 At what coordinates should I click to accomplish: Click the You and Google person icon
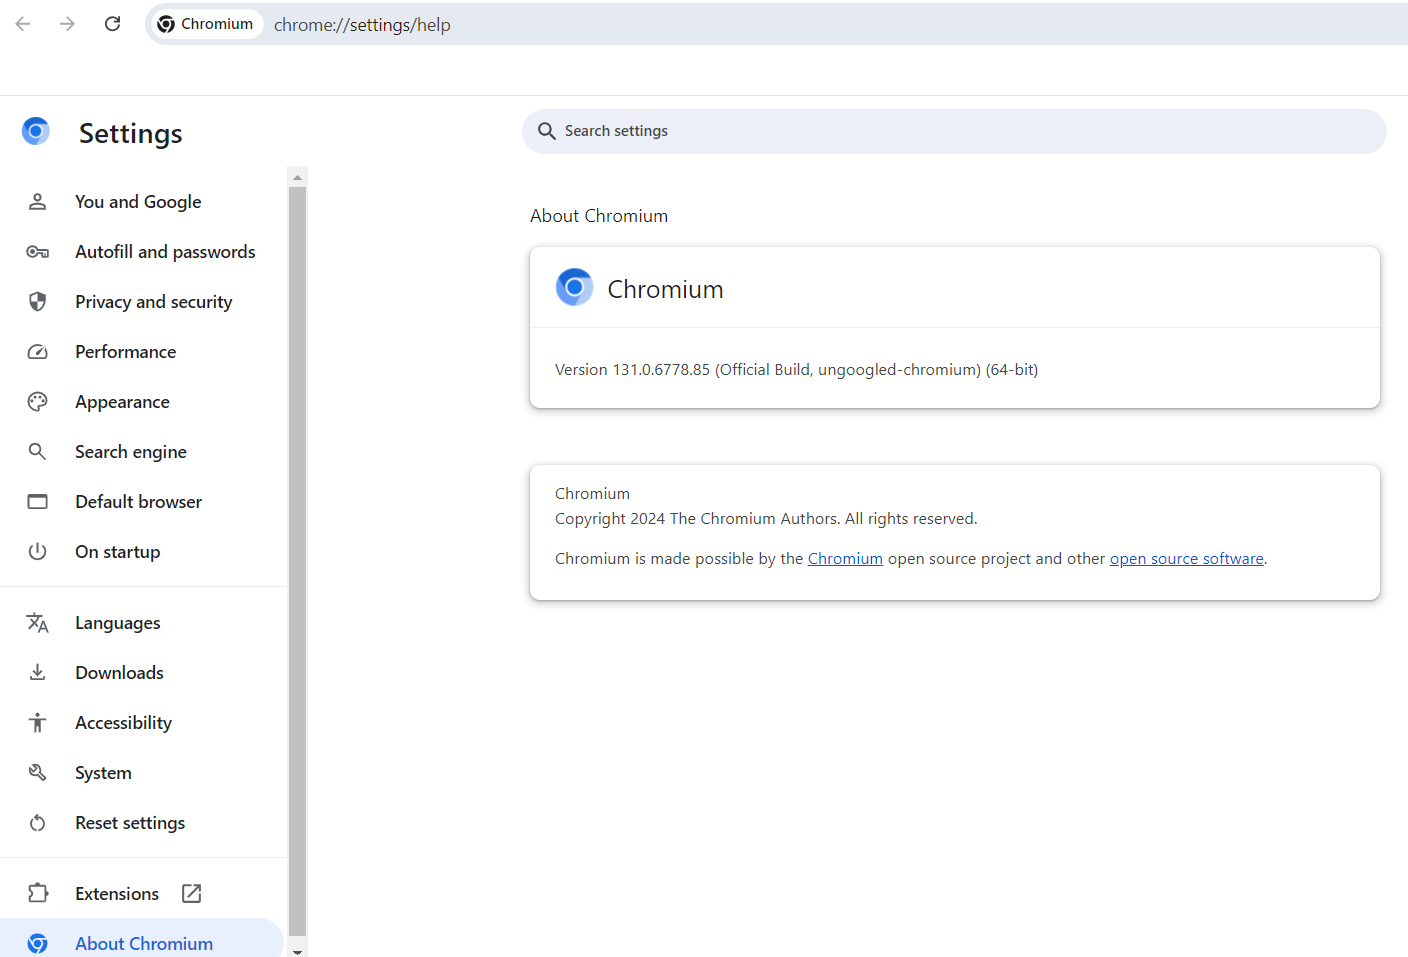pyautogui.click(x=37, y=202)
